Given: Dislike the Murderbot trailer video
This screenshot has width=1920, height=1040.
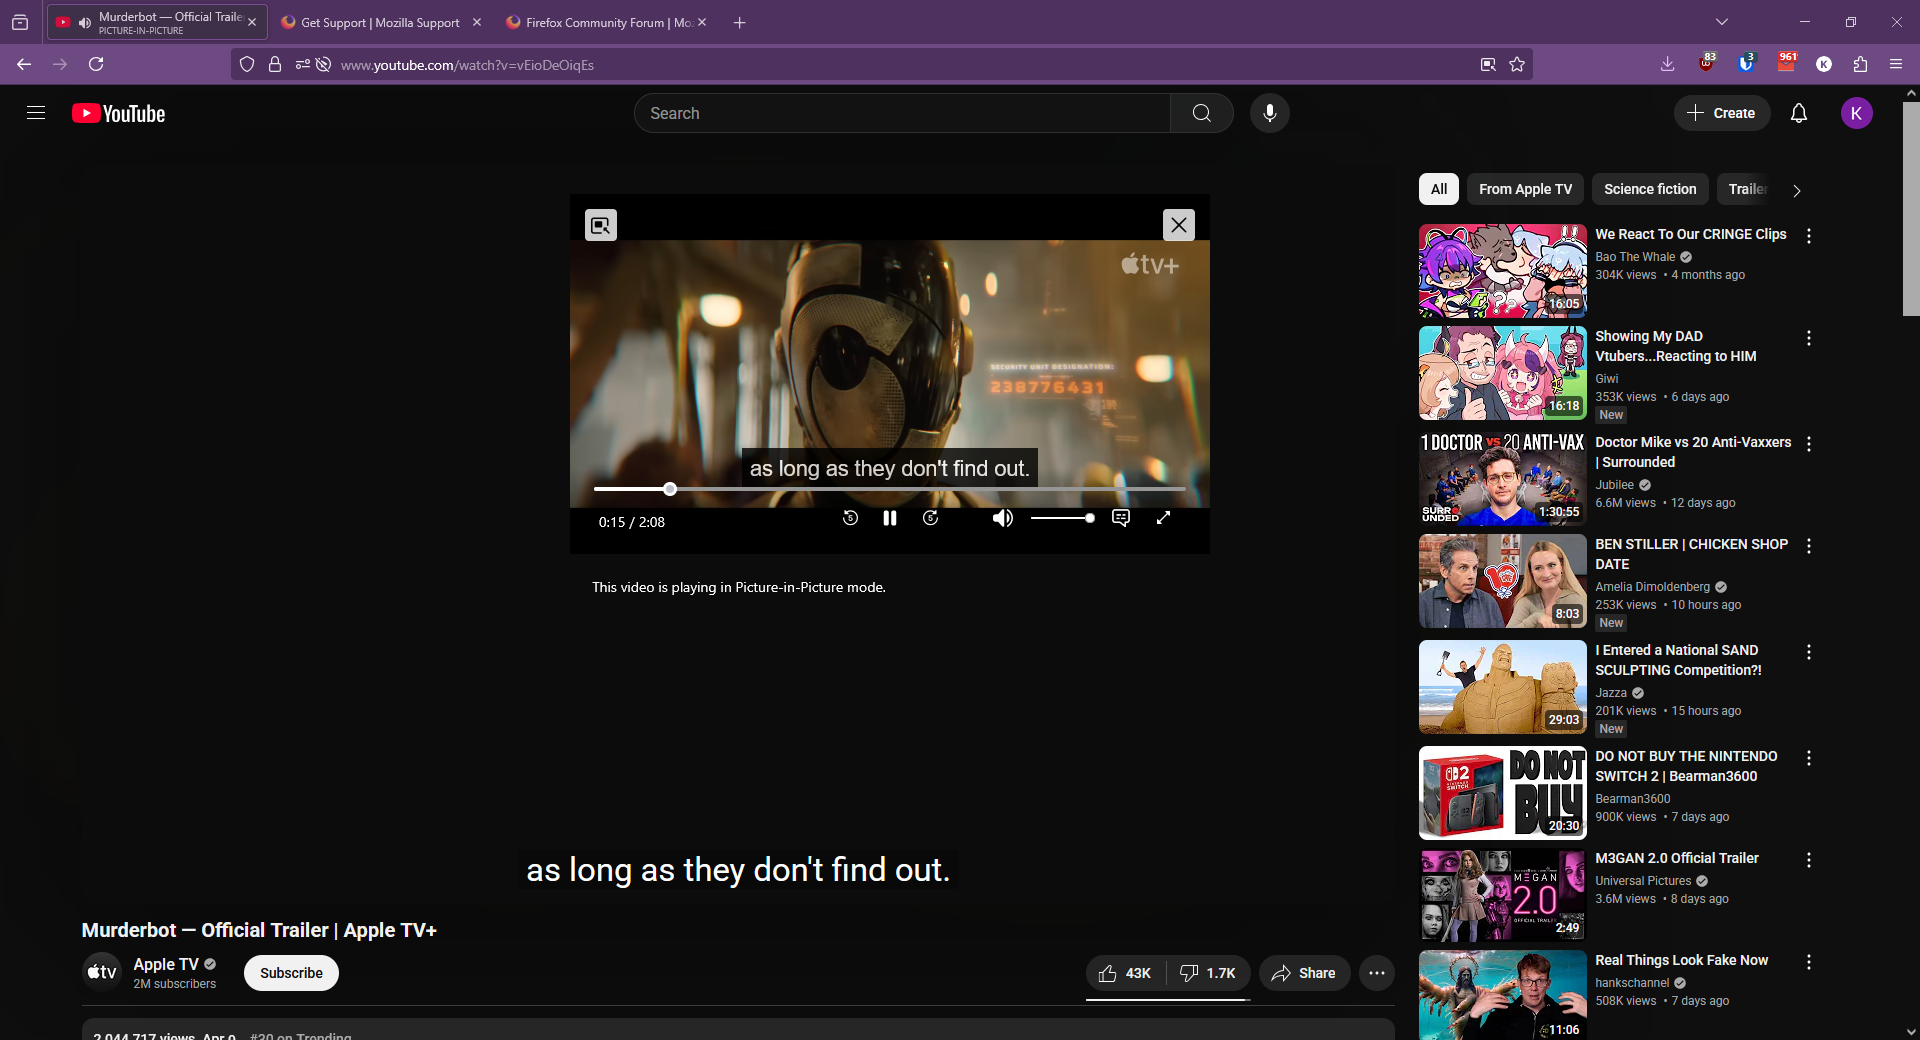Looking at the screenshot, I should (1208, 973).
